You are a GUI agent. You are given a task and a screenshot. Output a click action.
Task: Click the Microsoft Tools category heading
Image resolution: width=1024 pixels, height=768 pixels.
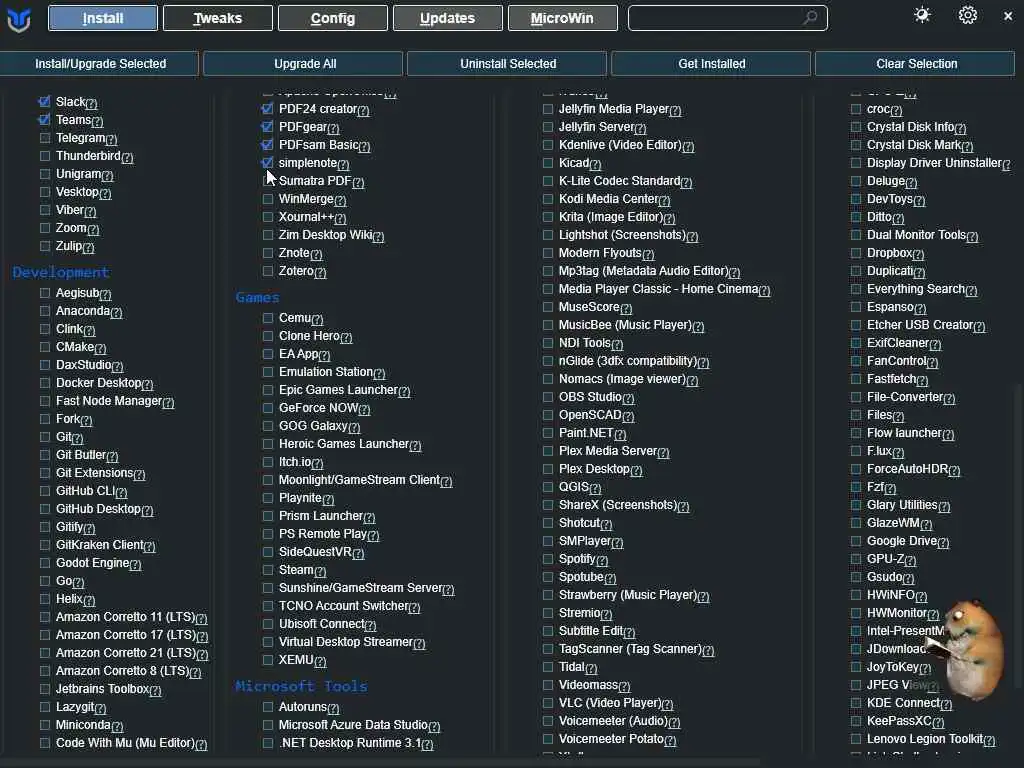(x=301, y=686)
